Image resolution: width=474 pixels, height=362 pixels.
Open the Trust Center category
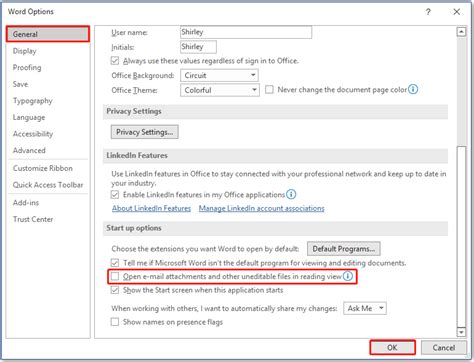coord(48,219)
